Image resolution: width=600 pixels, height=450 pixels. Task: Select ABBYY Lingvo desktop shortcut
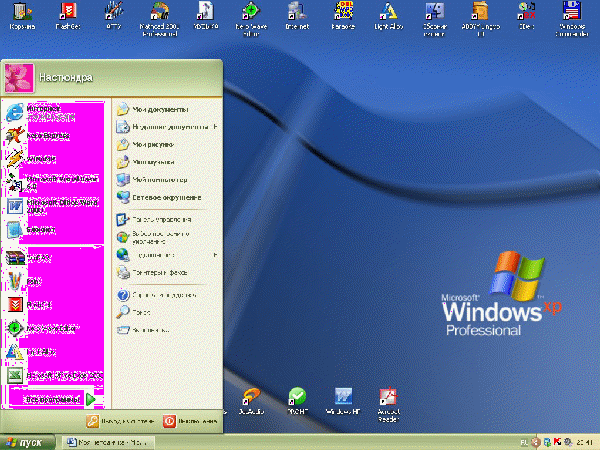click(x=481, y=19)
